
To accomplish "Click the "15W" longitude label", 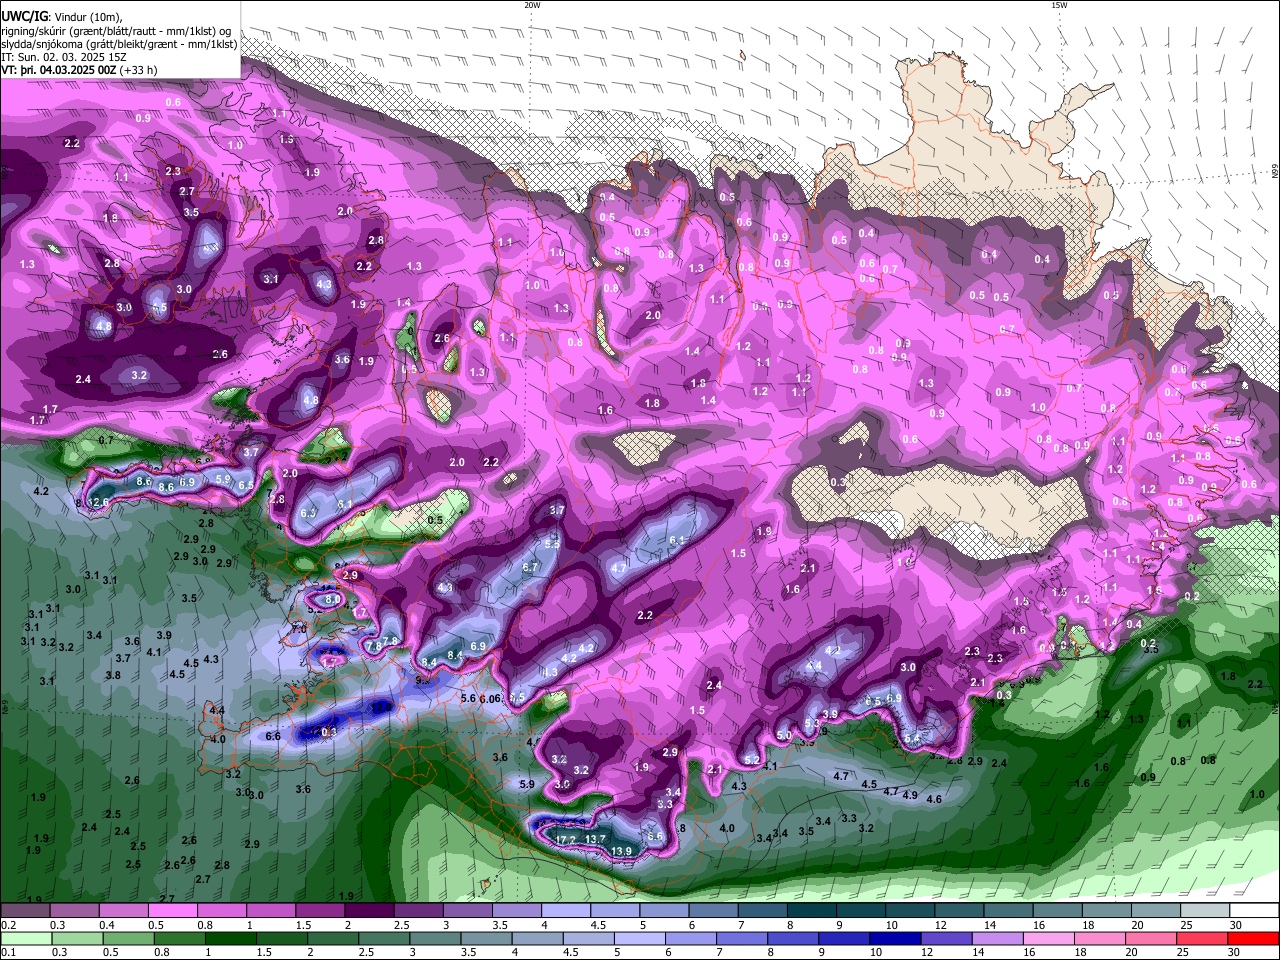I will pyautogui.click(x=1059, y=5).
